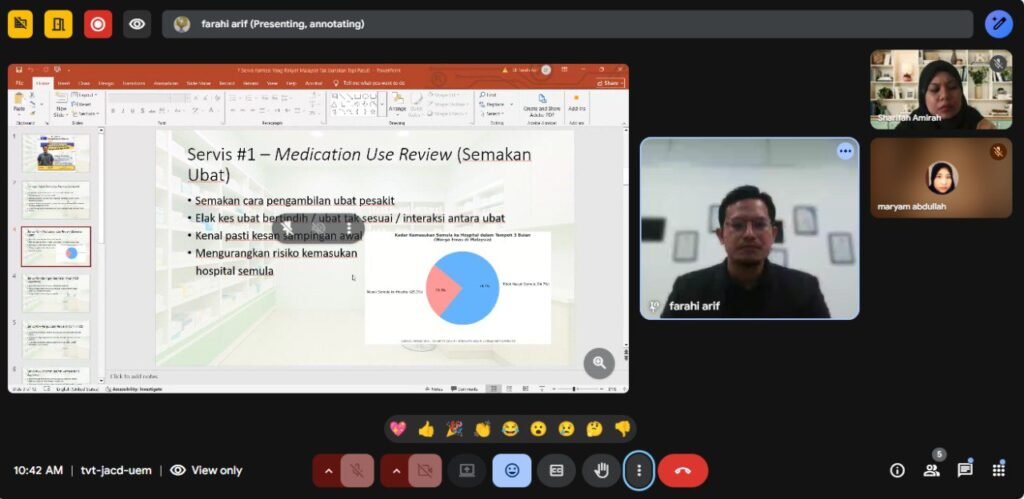The height and width of the screenshot is (499, 1024).
Task: Send a heart reaction
Action: click(398, 429)
